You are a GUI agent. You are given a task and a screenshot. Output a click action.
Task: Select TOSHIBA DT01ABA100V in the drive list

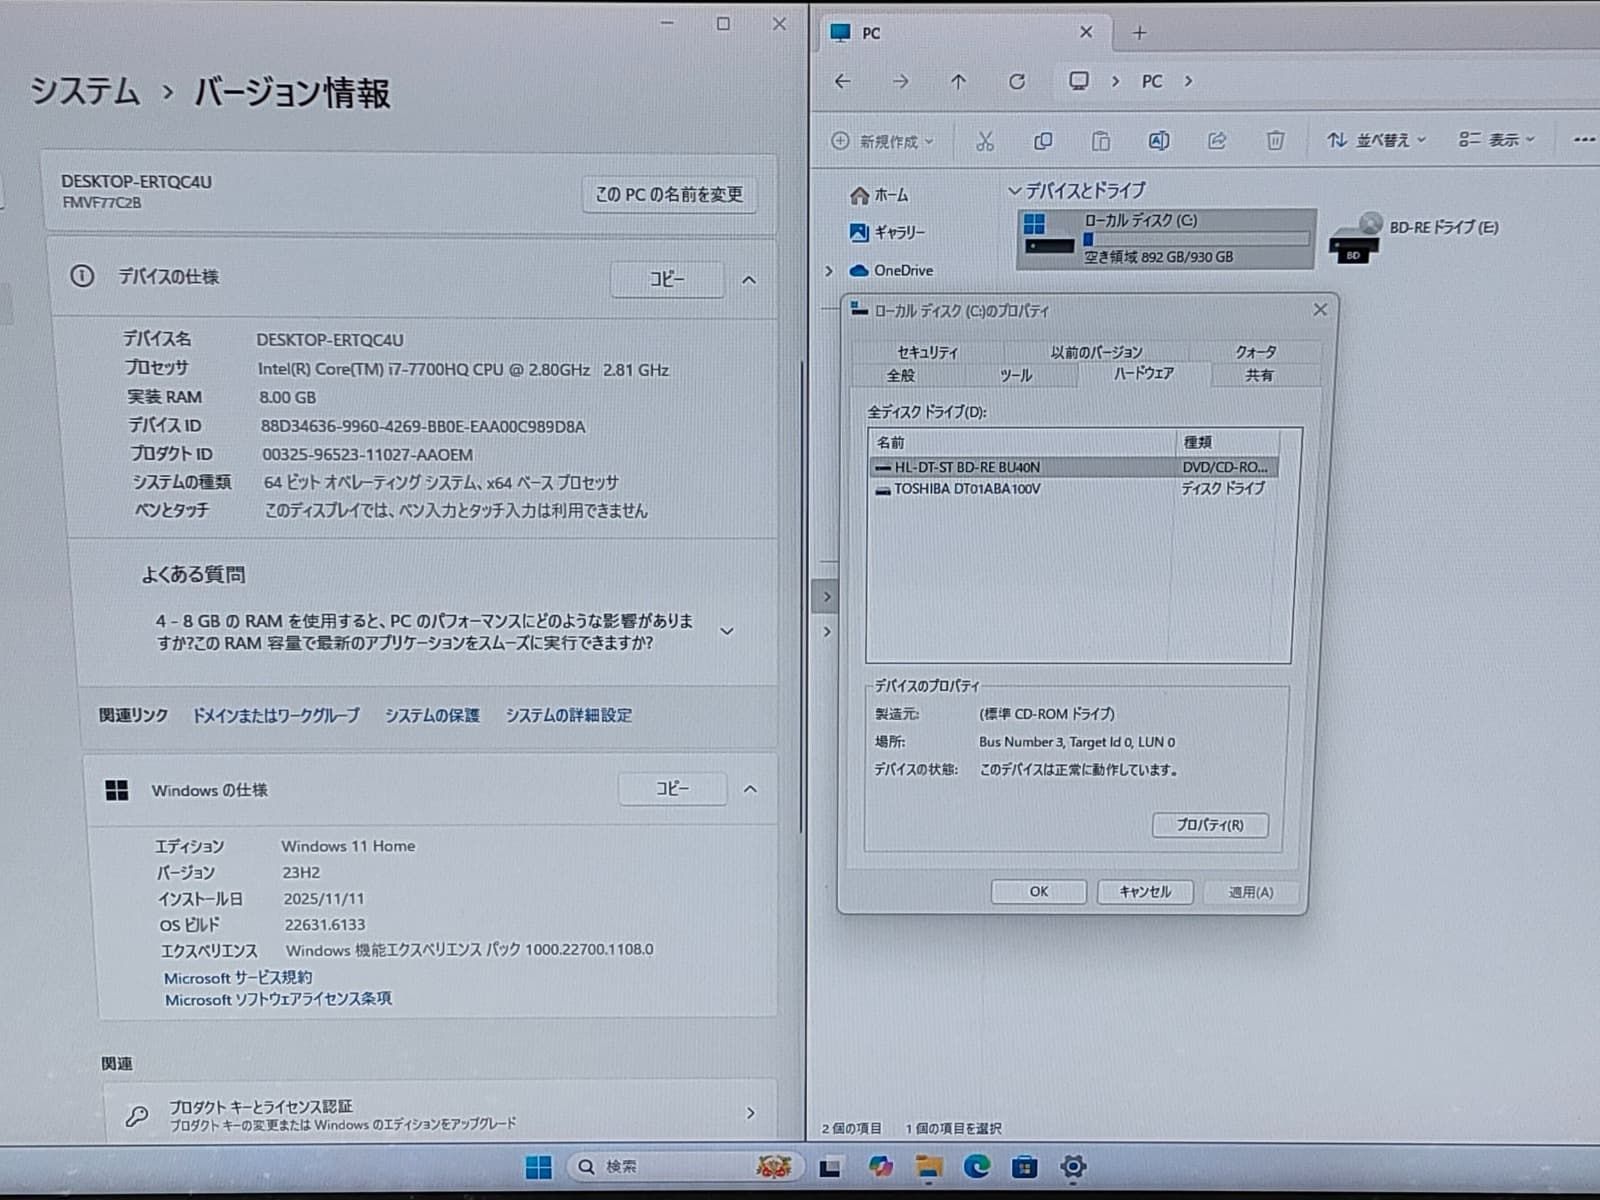967,489
